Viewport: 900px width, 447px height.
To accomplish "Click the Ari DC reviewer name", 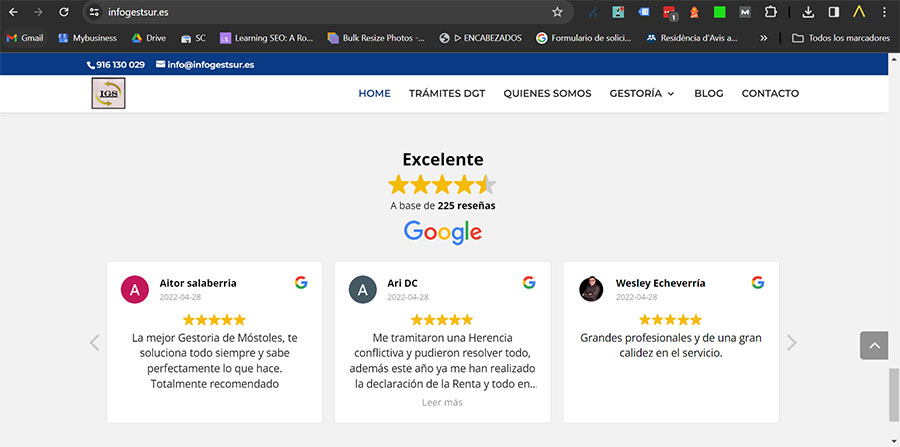I will 402,283.
